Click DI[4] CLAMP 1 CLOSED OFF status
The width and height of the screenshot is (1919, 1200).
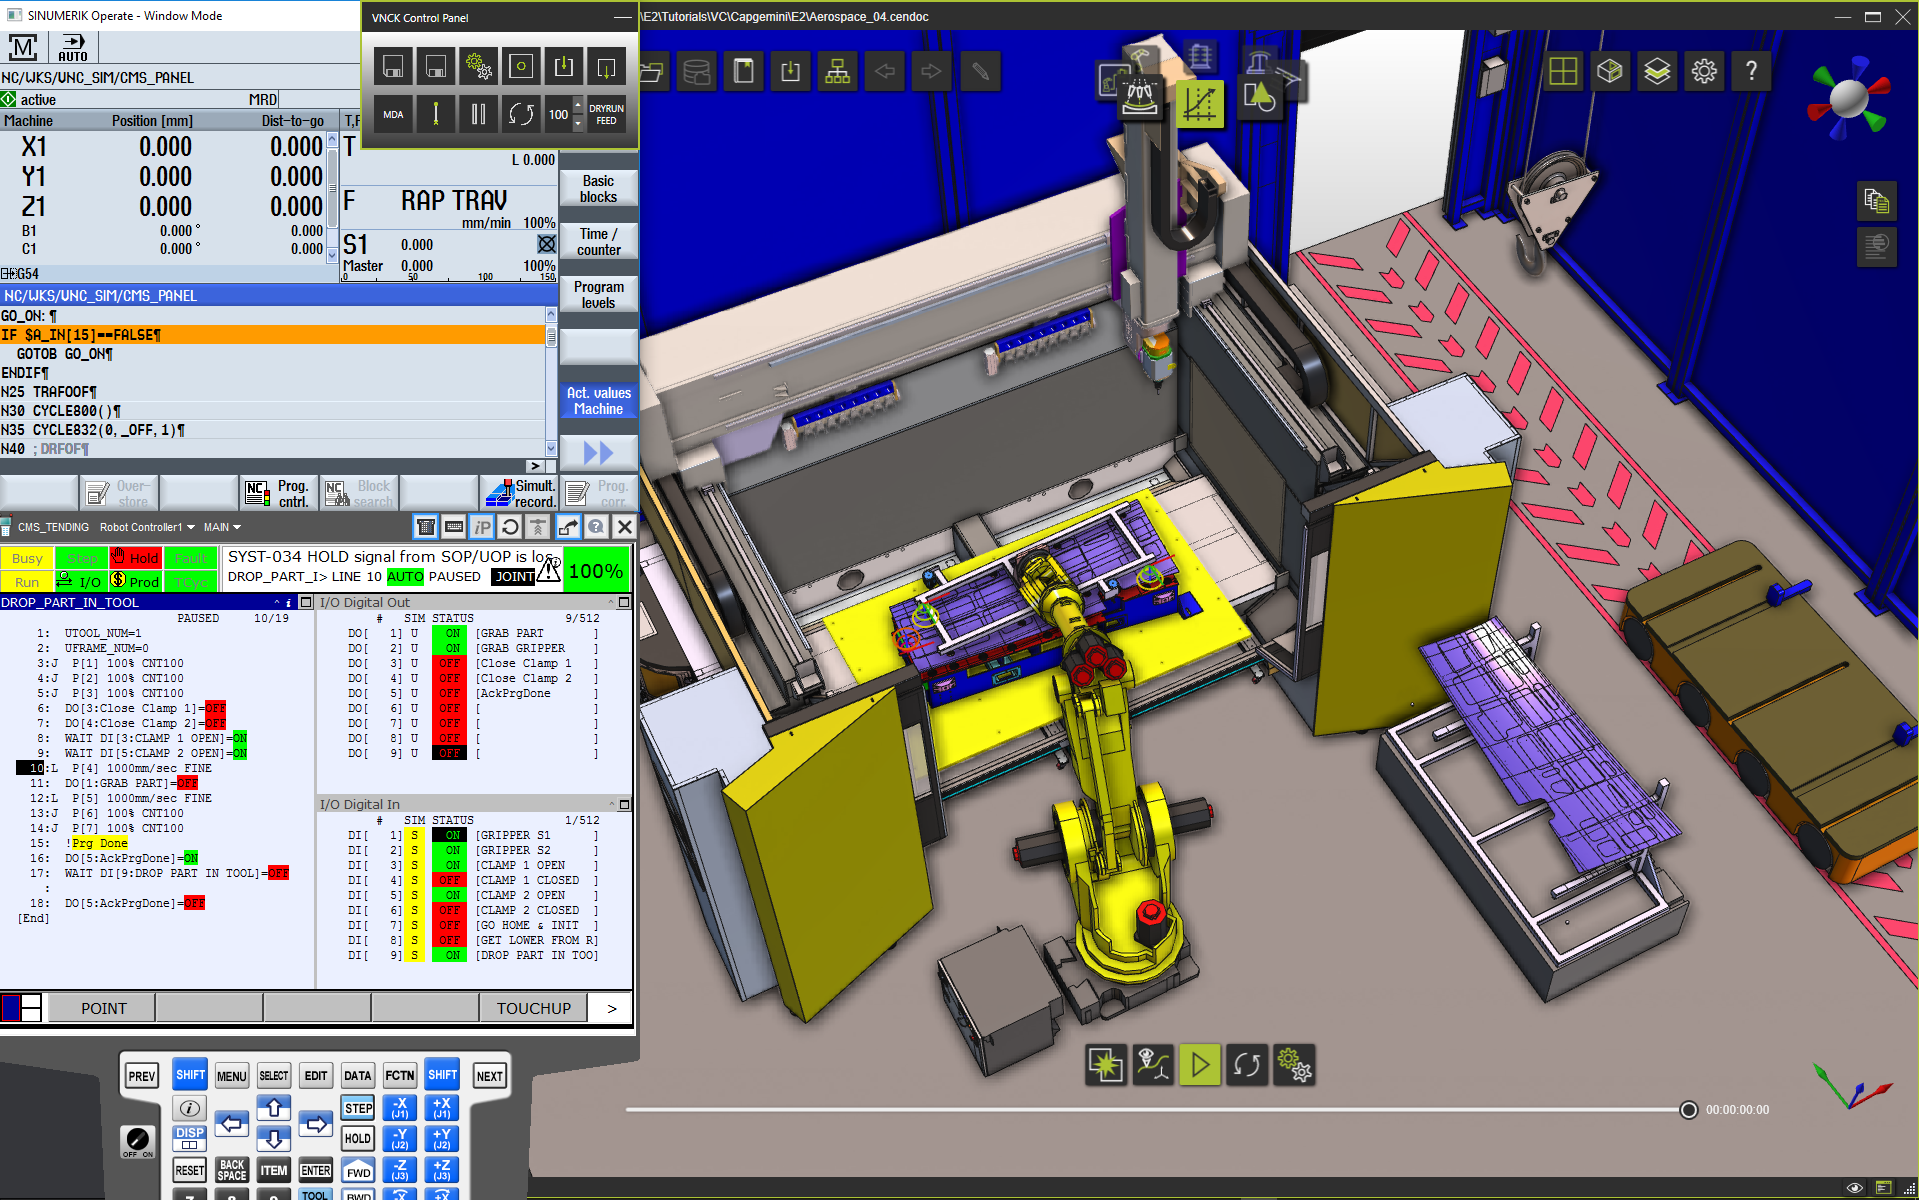coord(448,880)
